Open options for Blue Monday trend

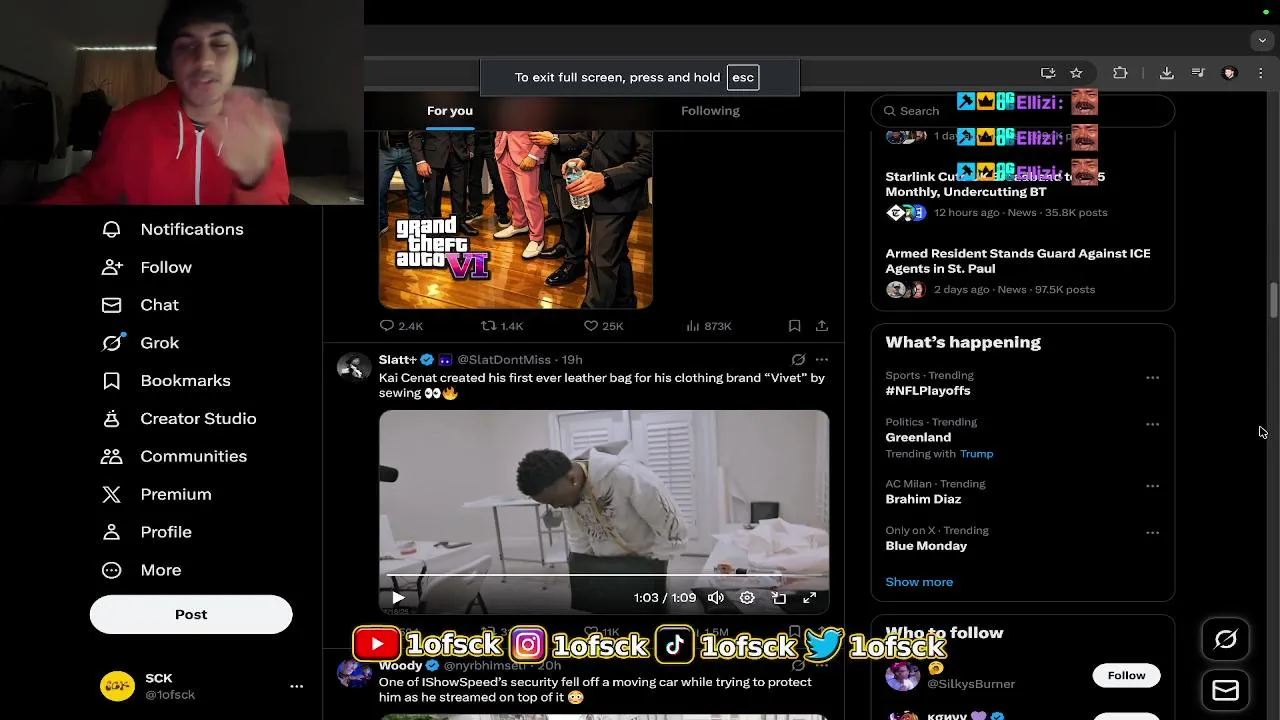pos(1152,533)
